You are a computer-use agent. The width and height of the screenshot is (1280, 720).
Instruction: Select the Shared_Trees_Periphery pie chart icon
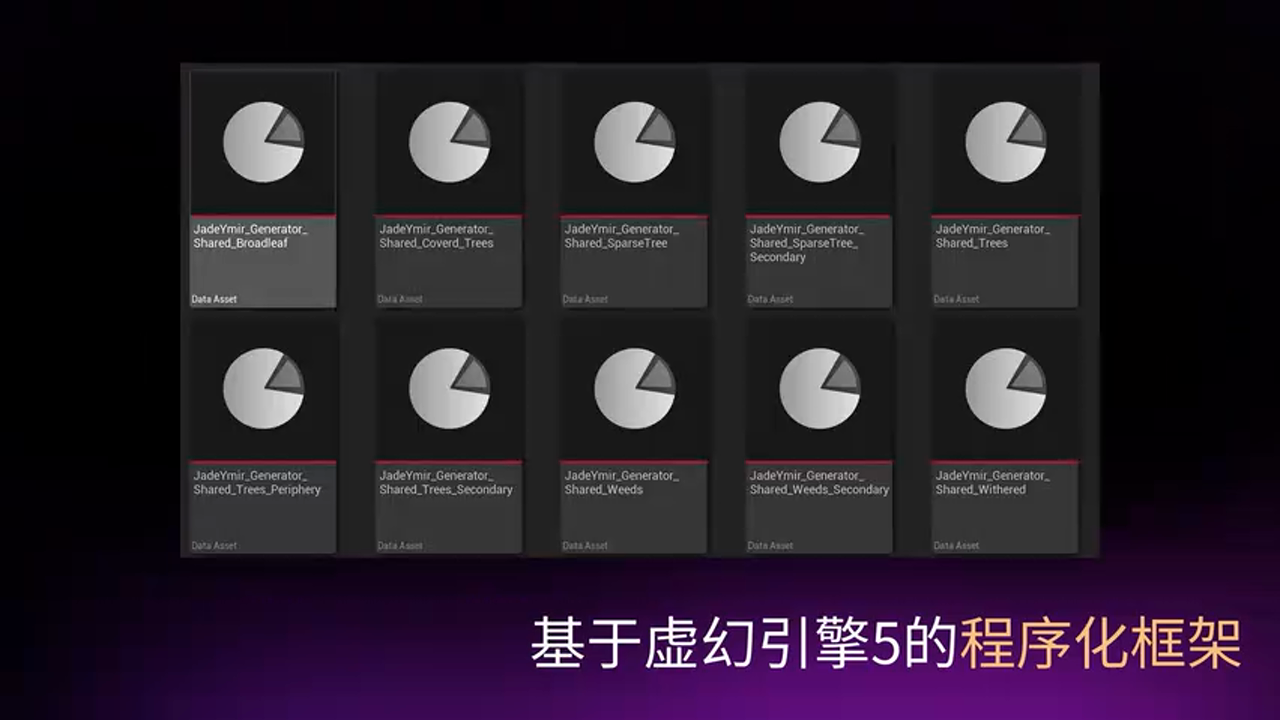263,389
